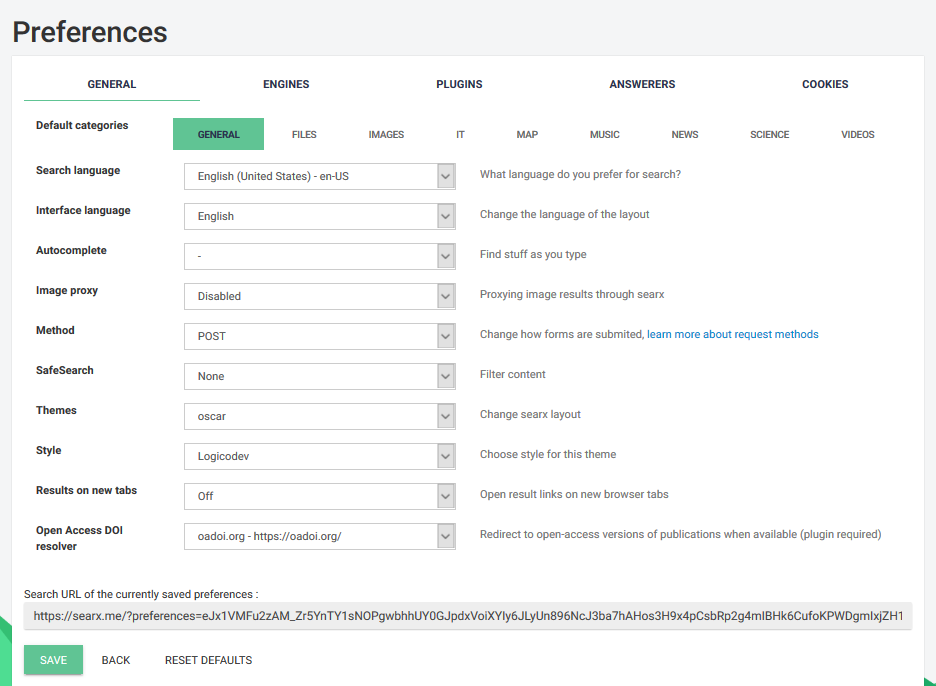Open the Image proxy dropdown
Screen dimensions: 936x686
pyautogui.click(x=320, y=296)
